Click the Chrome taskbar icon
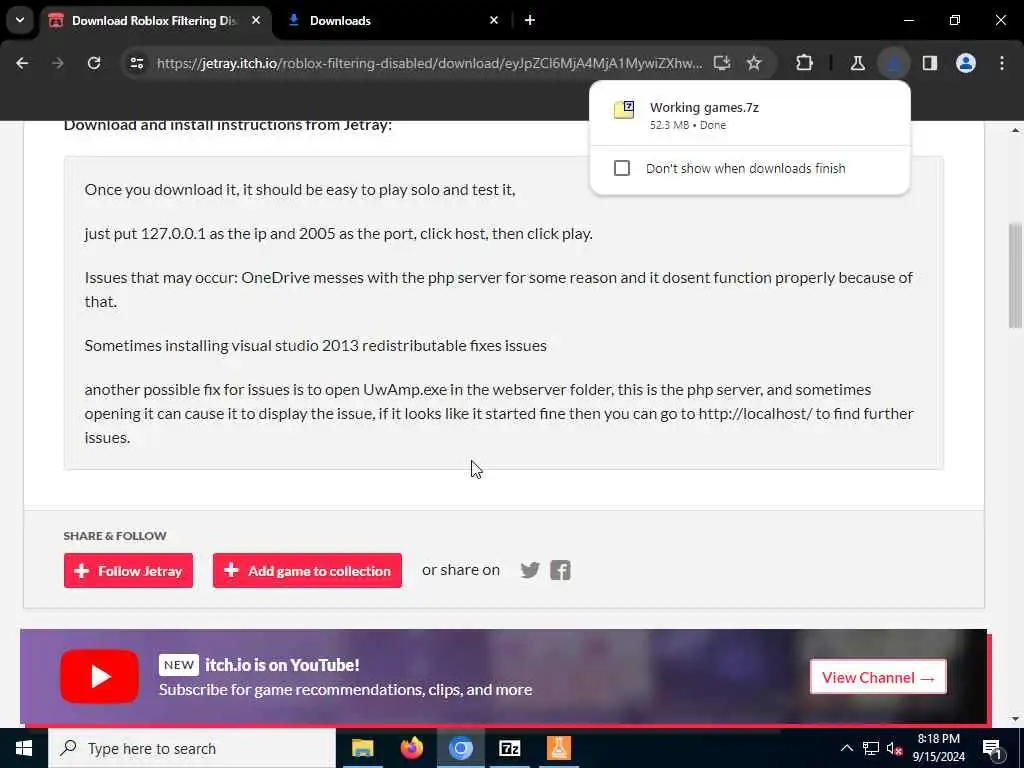This screenshot has width=1024, height=768. coord(460,748)
